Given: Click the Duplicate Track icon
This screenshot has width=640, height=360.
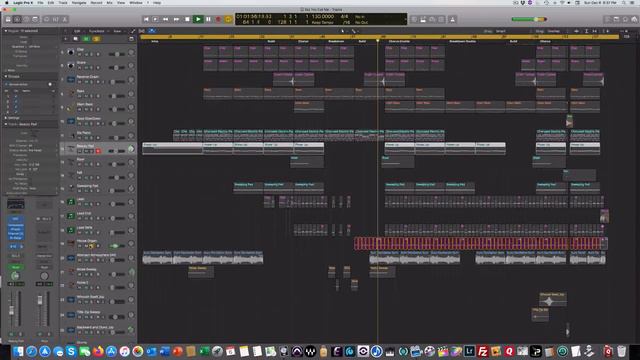Looking at the screenshot, I should [x=76, y=39].
